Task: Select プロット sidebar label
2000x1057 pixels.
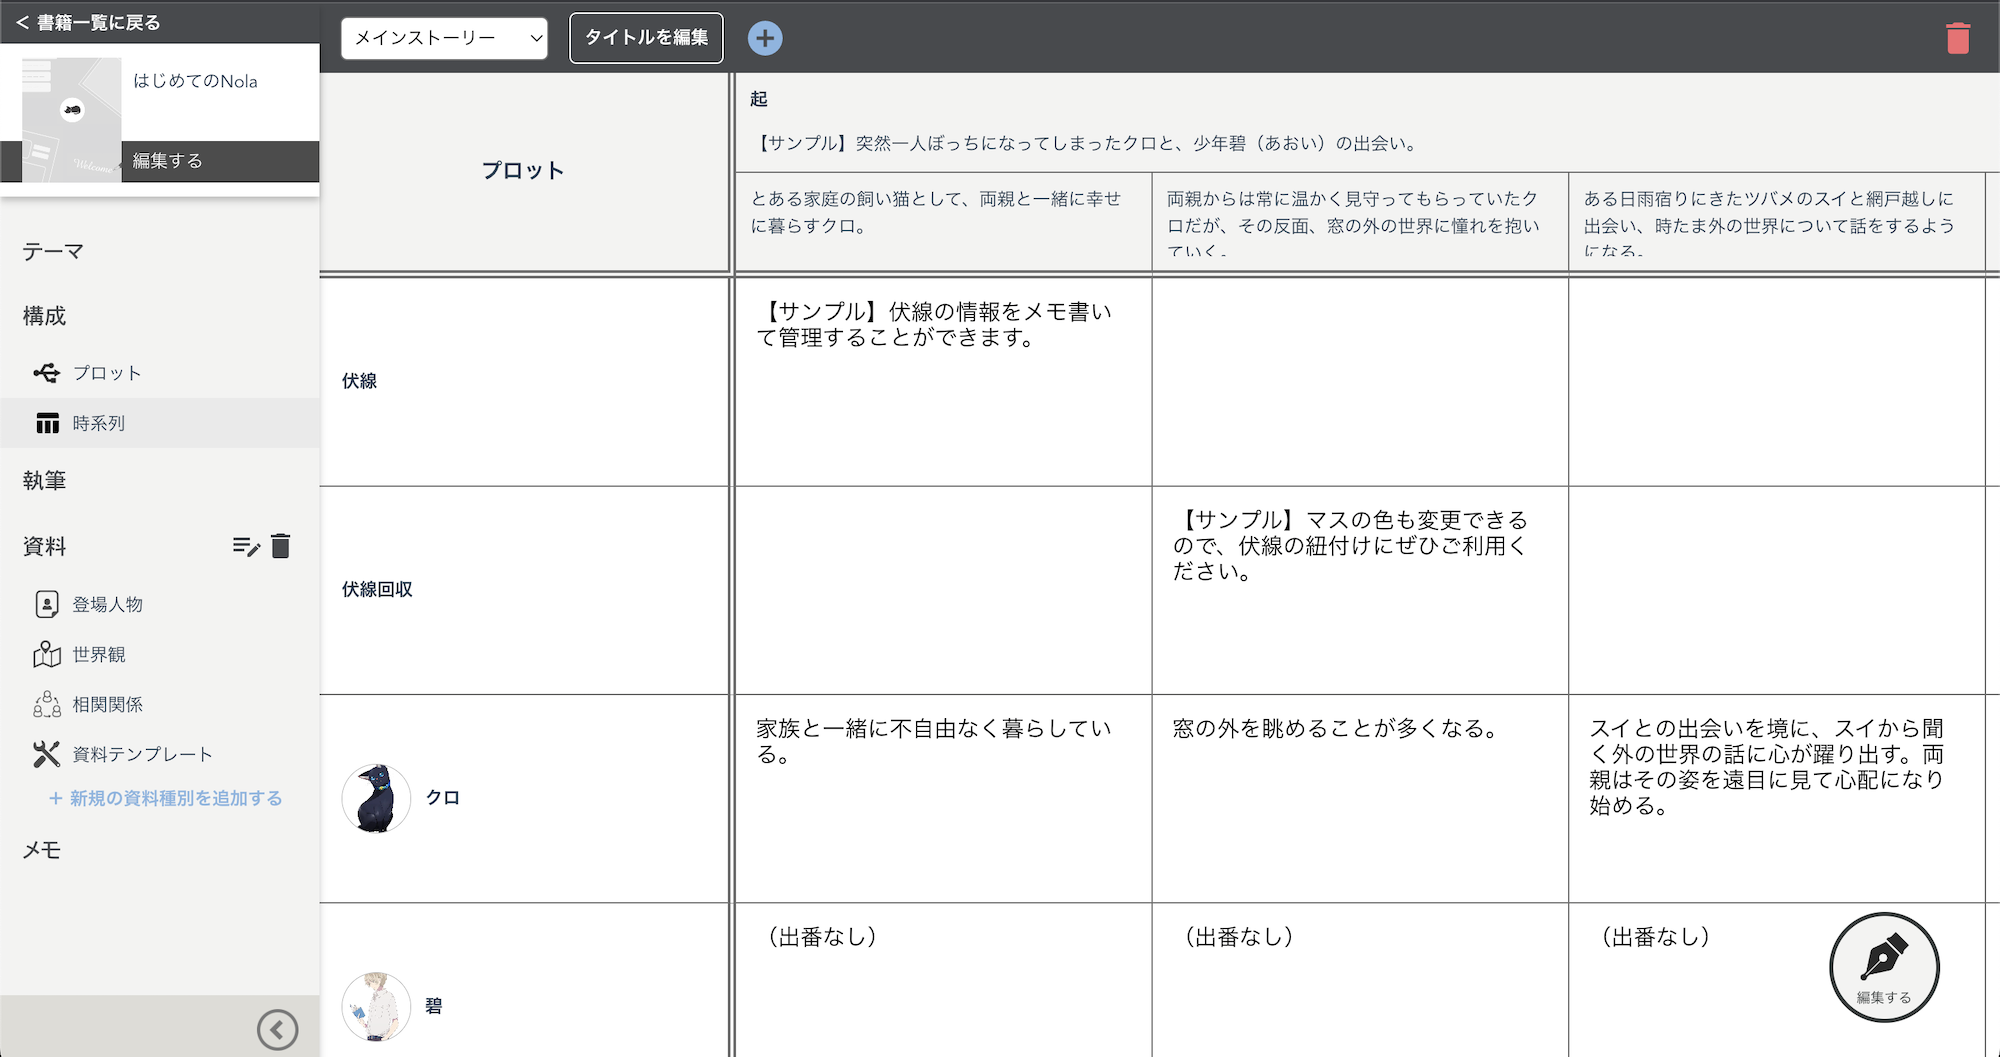Action: point(107,373)
